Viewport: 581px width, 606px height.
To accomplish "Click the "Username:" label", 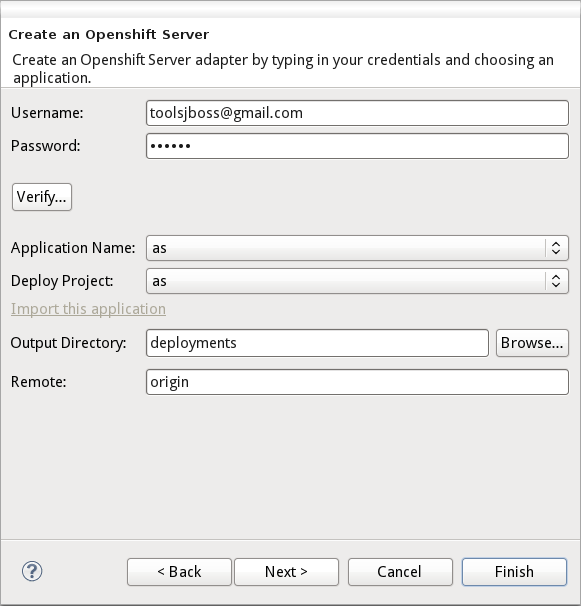I will coord(47,113).
